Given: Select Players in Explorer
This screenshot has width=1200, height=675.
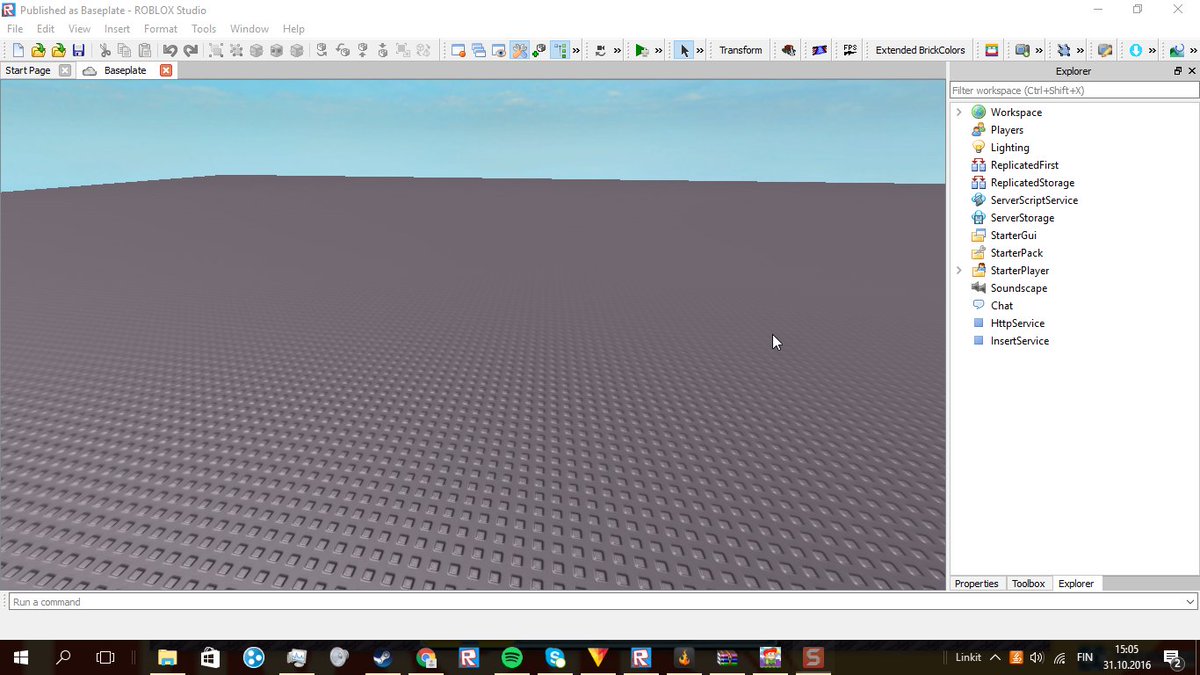Looking at the screenshot, I should tap(1007, 130).
